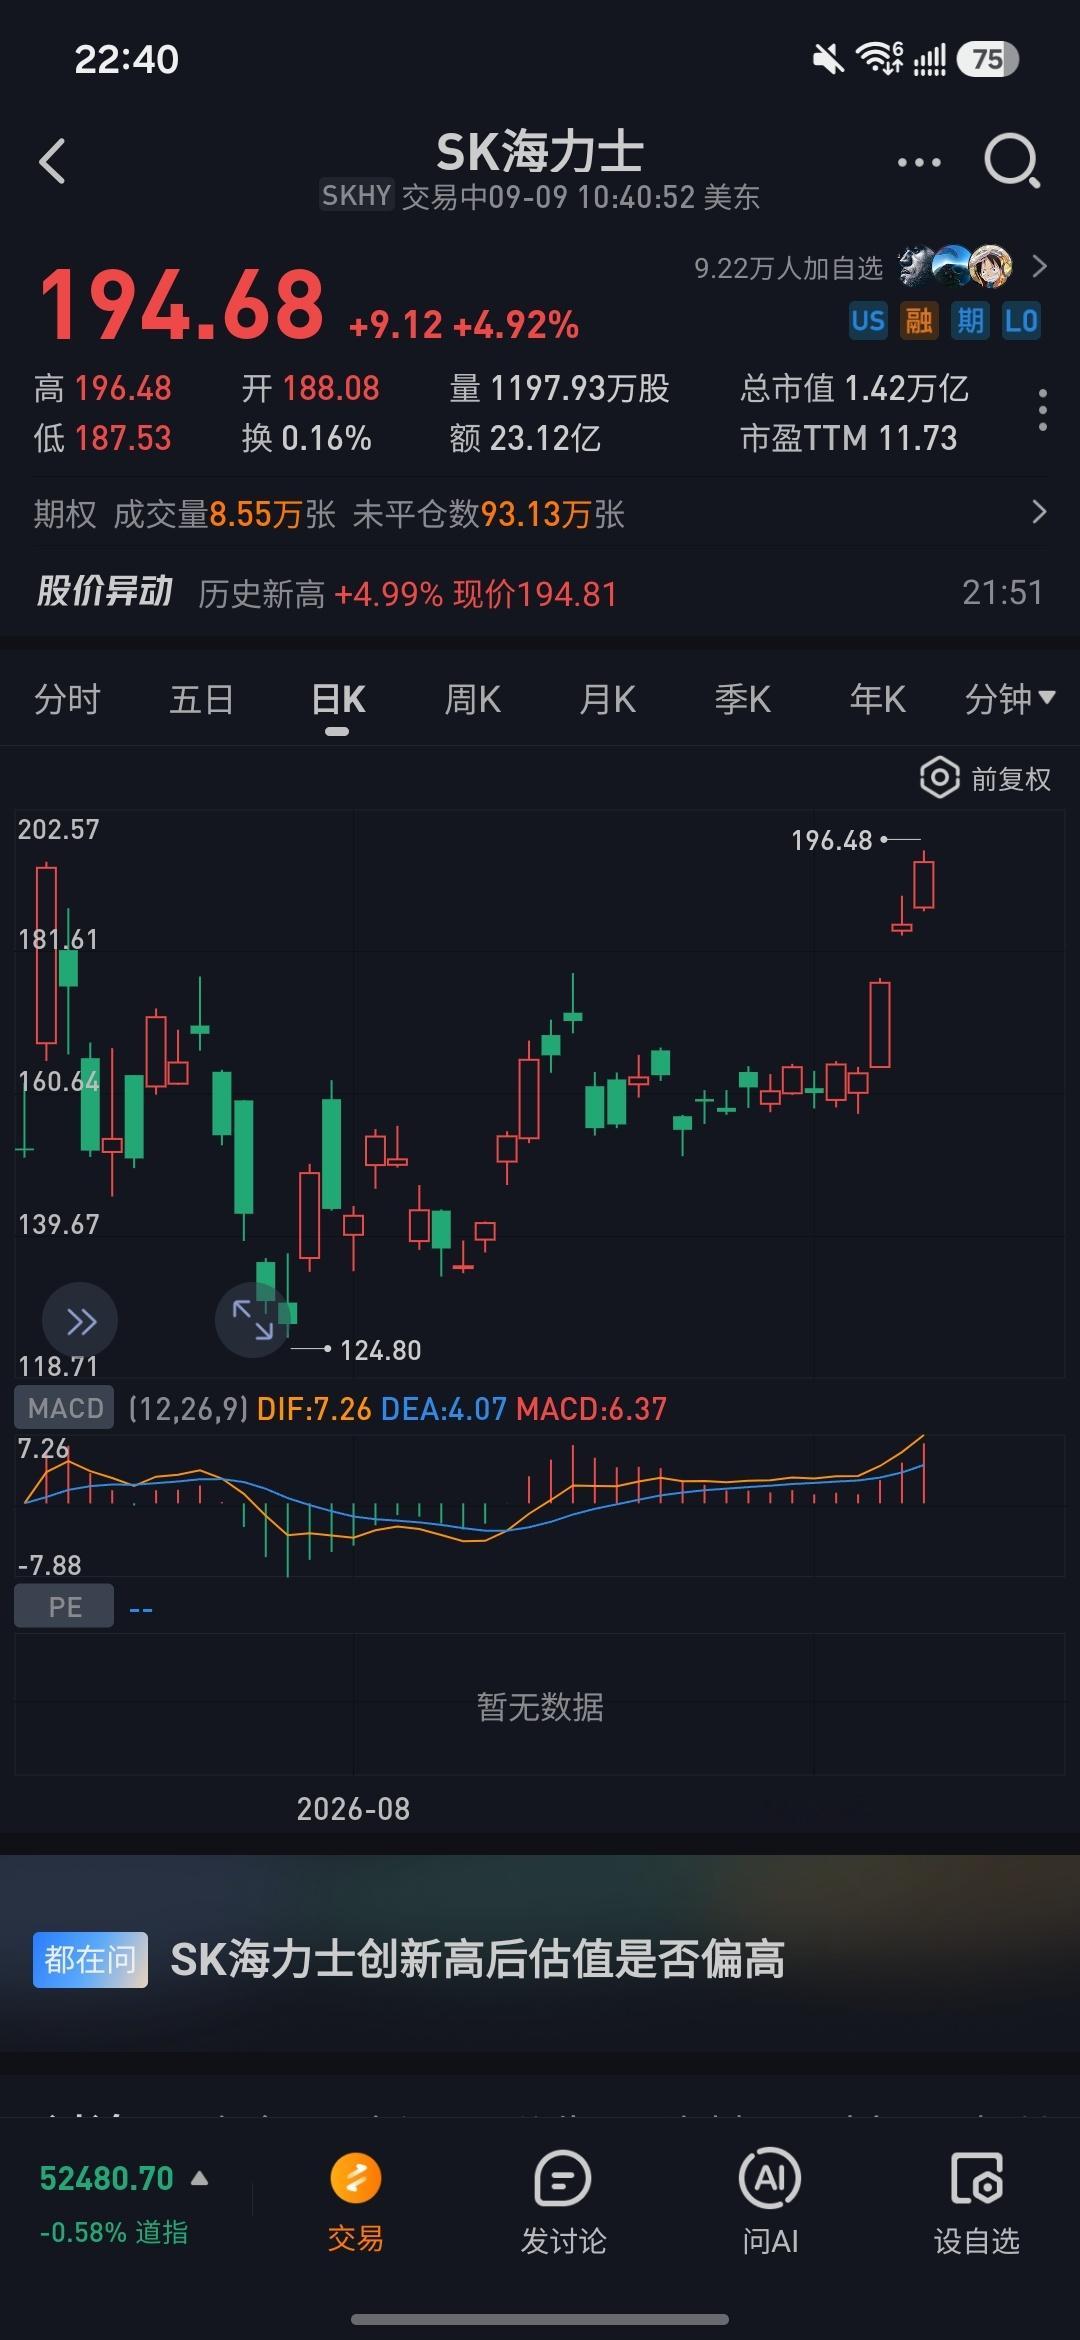
Task: Tap chart low marker 124.80
Action: click(381, 1350)
